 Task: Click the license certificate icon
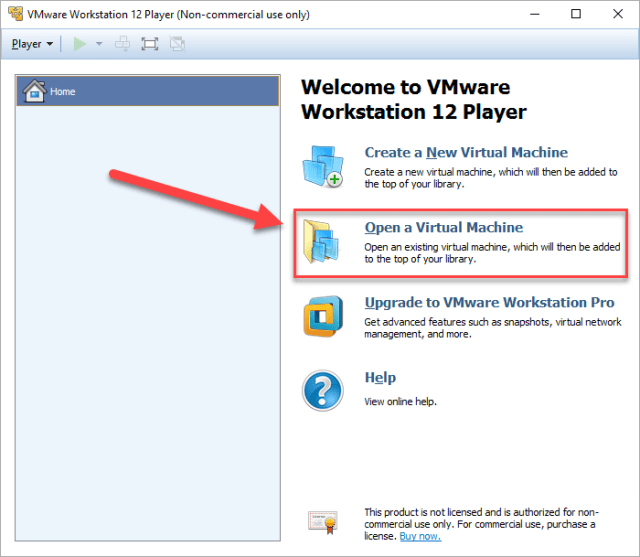click(x=323, y=521)
